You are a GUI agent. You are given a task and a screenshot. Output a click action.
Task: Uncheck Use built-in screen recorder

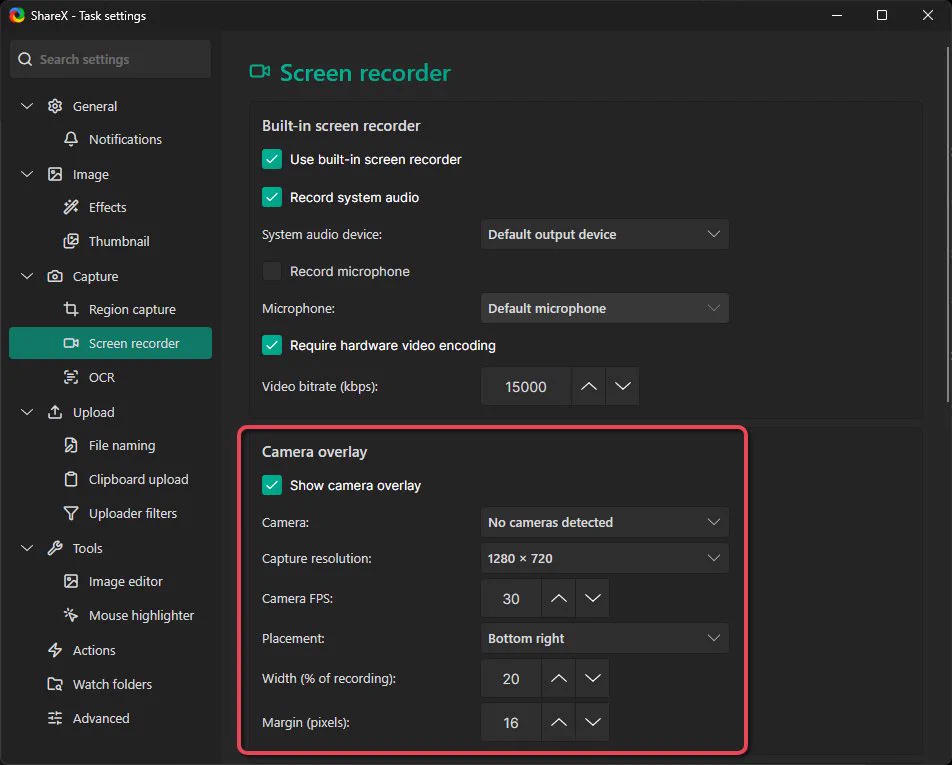pos(271,159)
